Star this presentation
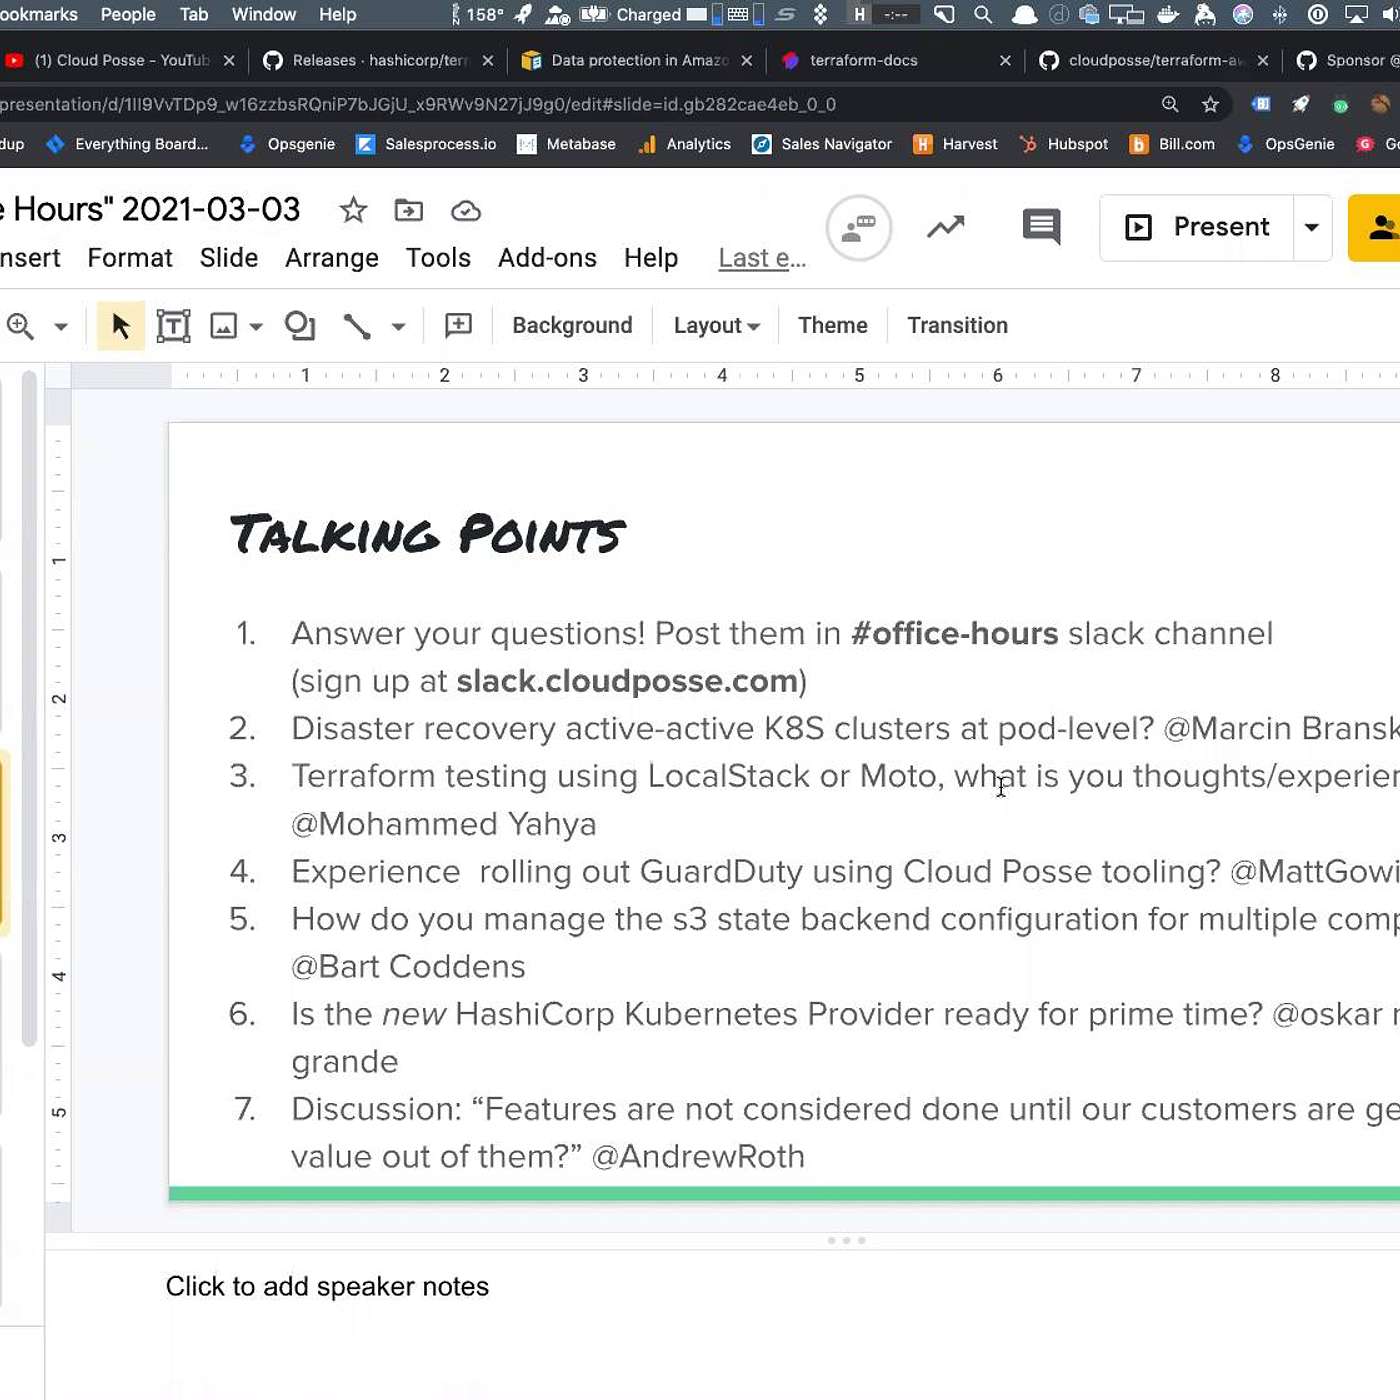Viewport: 1400px width, 1400px height. [x=353, y=210]
